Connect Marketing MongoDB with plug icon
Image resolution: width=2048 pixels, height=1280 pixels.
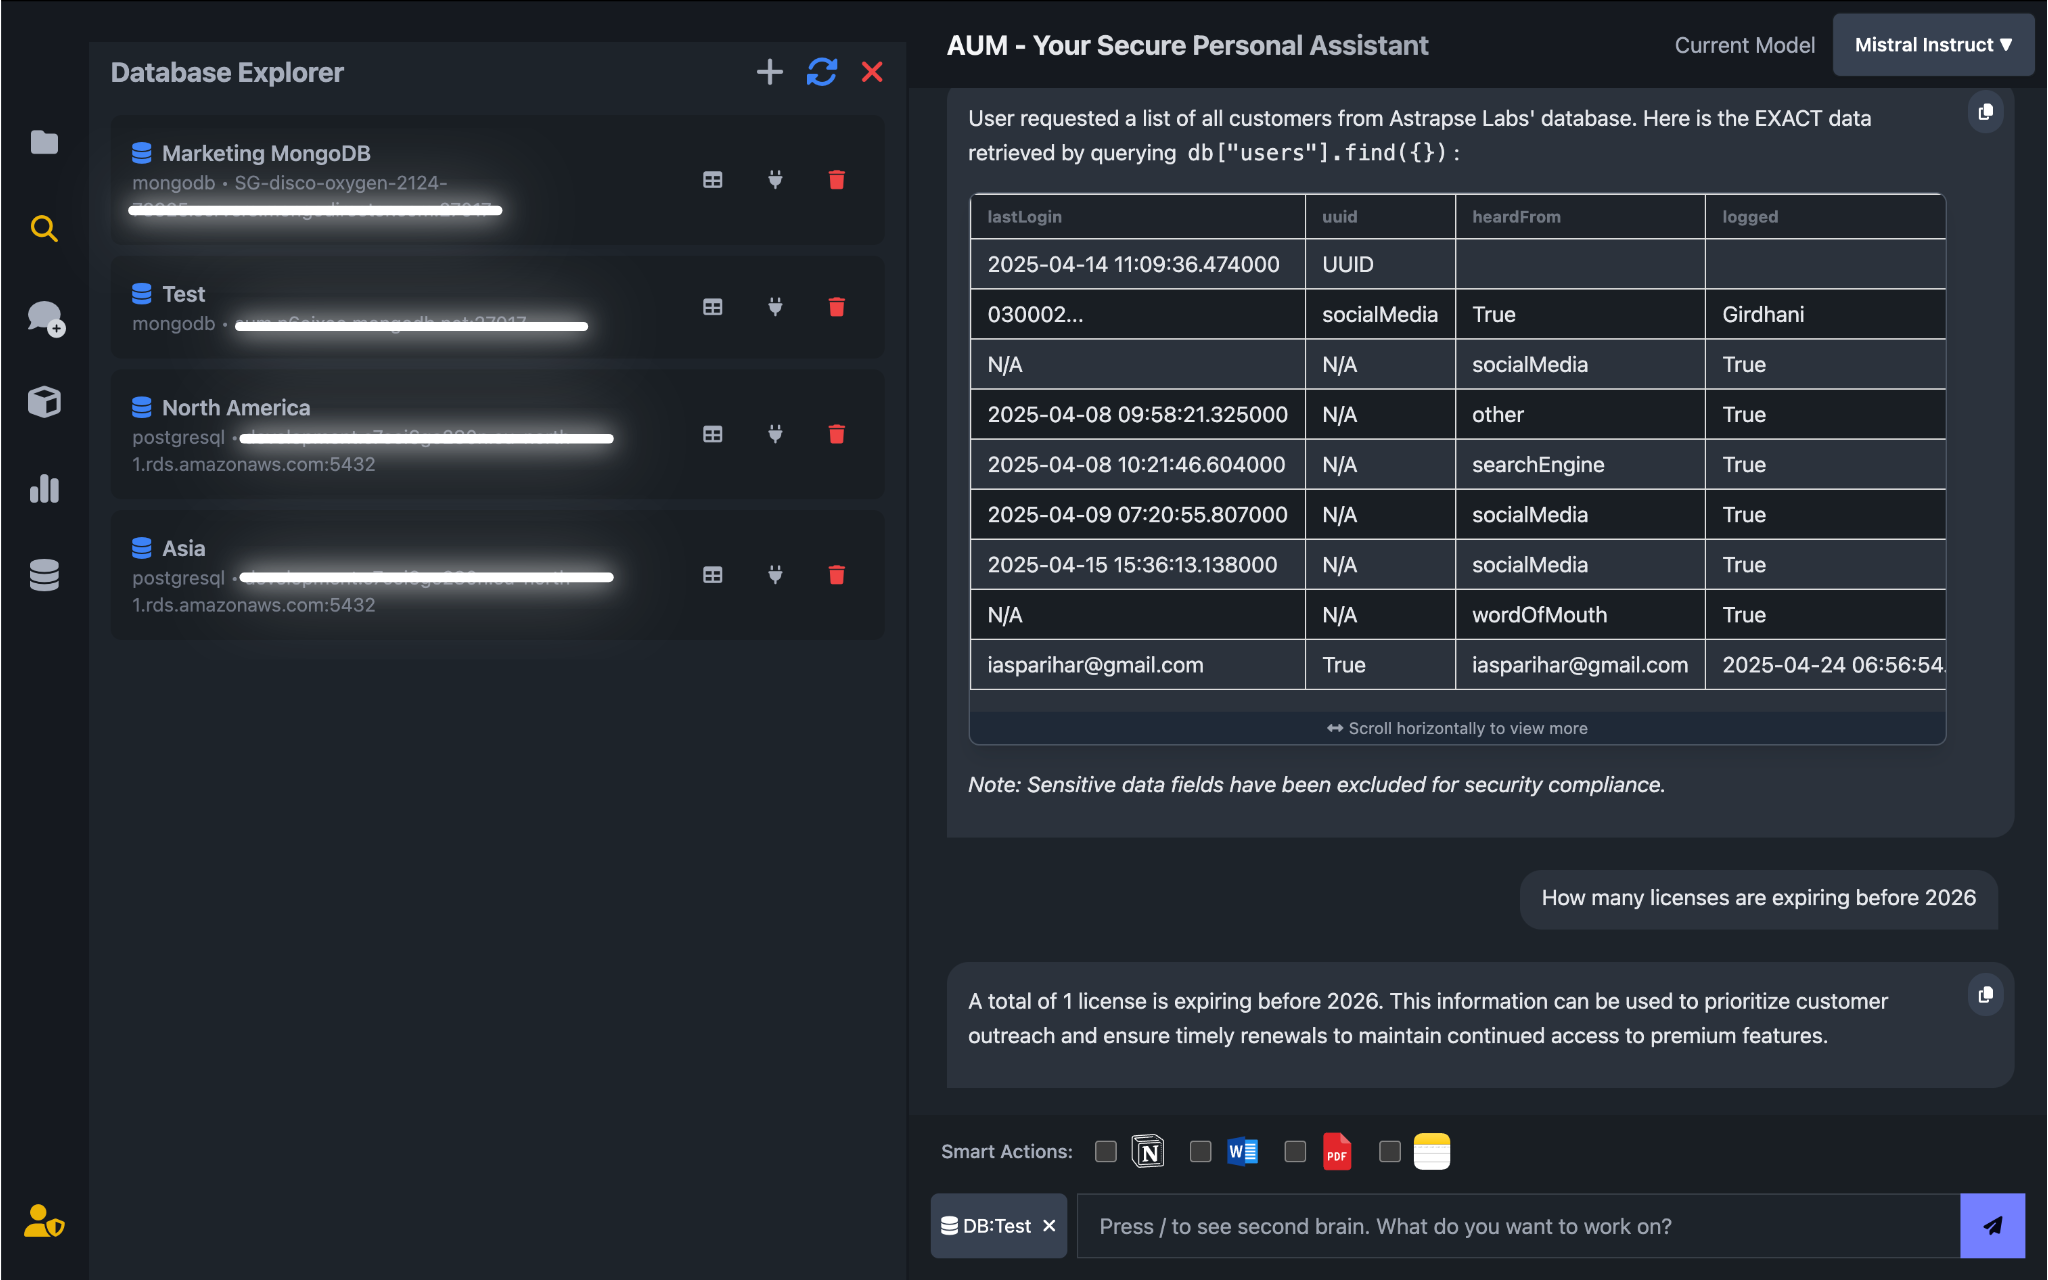click(x=775, y=180)
